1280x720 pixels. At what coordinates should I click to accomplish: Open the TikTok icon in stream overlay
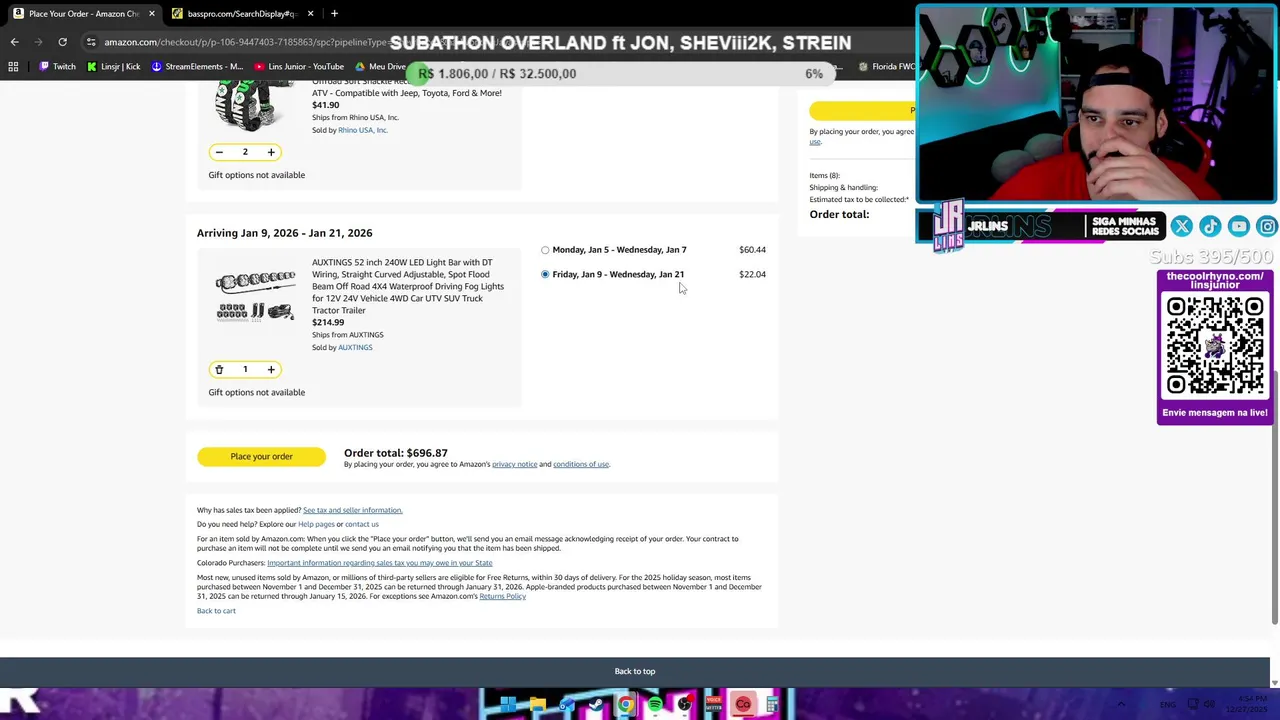pos(1210,227)
